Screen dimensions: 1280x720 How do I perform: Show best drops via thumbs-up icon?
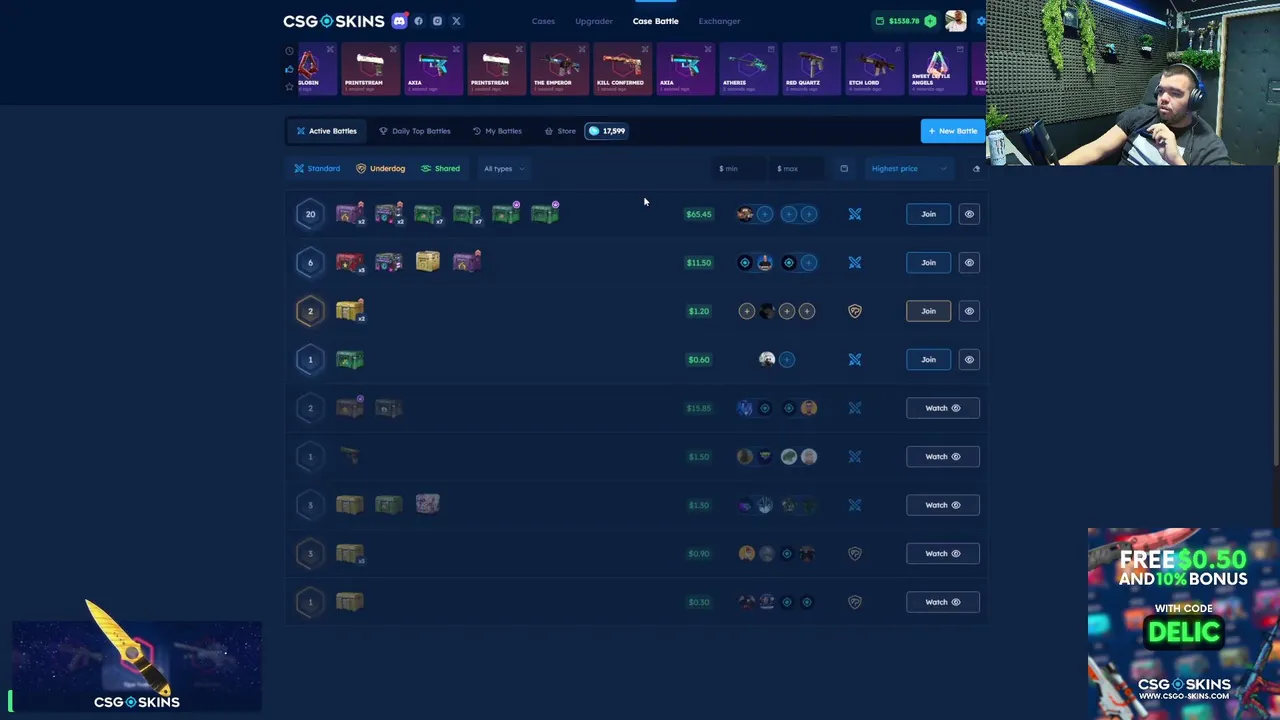pos(290,69)
